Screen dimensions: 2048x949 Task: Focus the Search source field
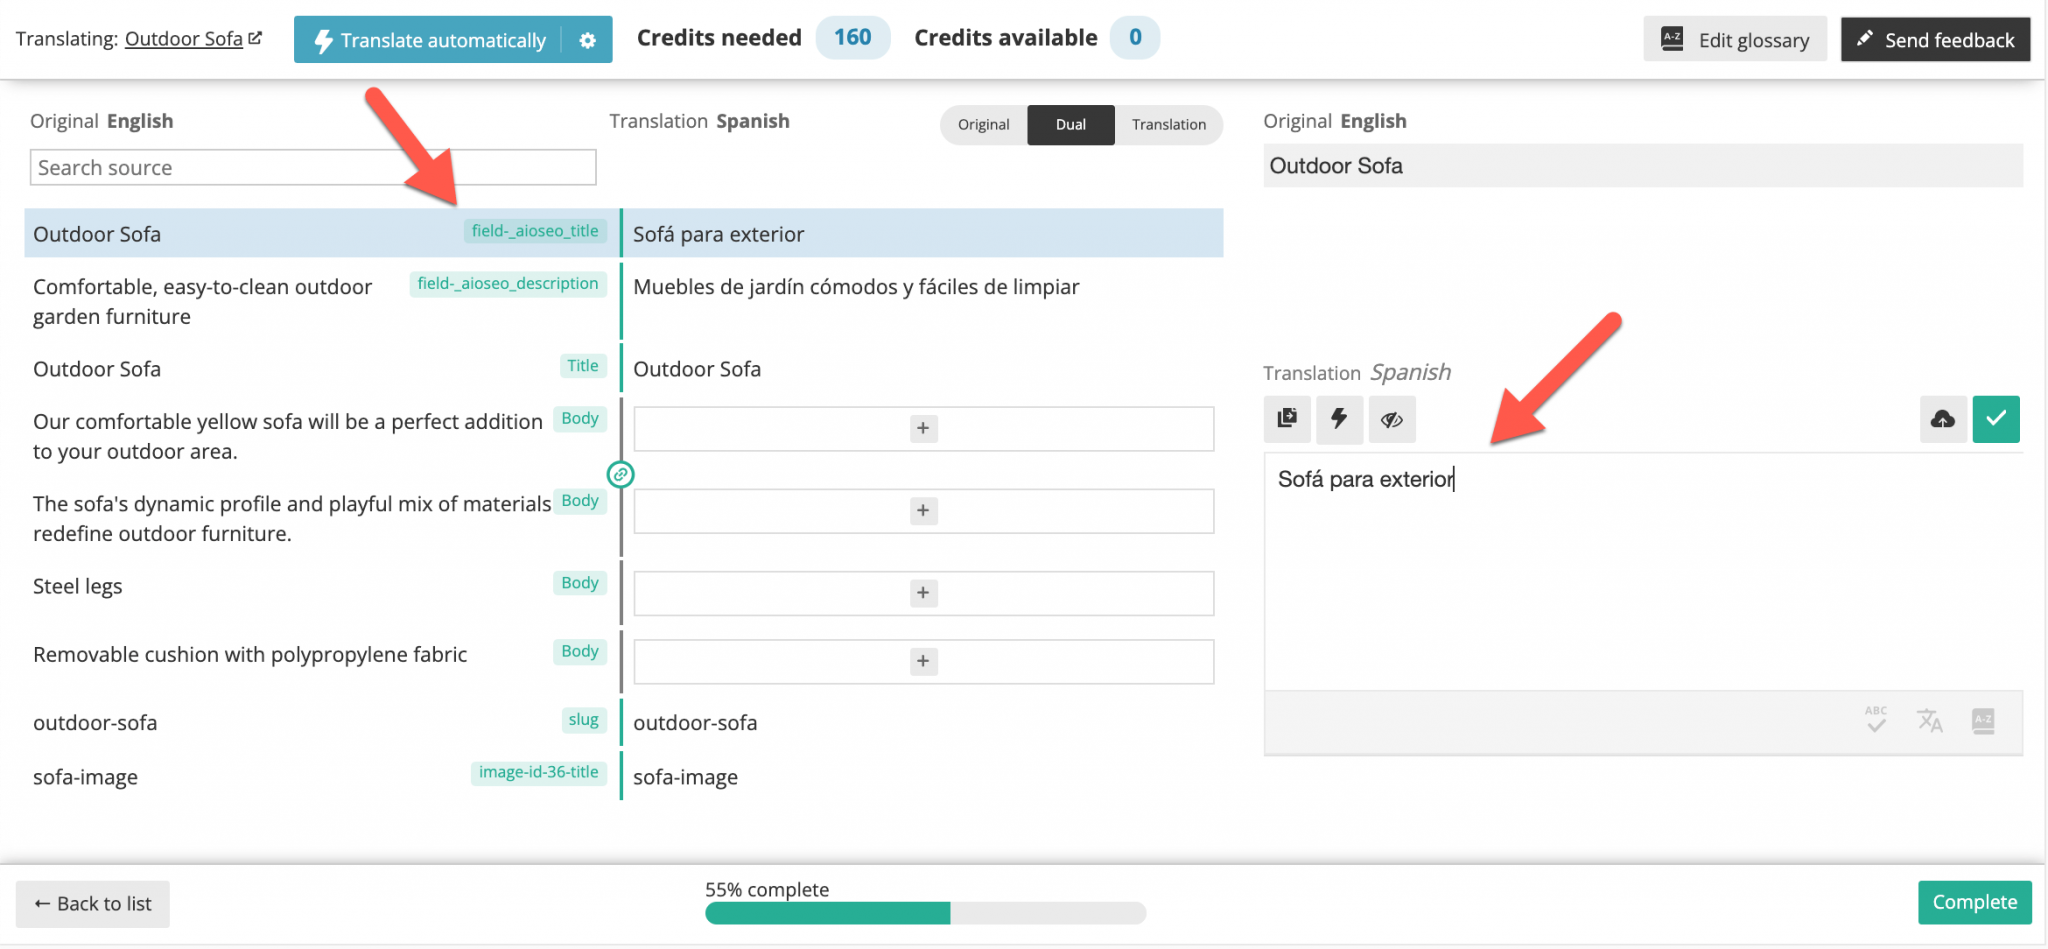[313, 167]
